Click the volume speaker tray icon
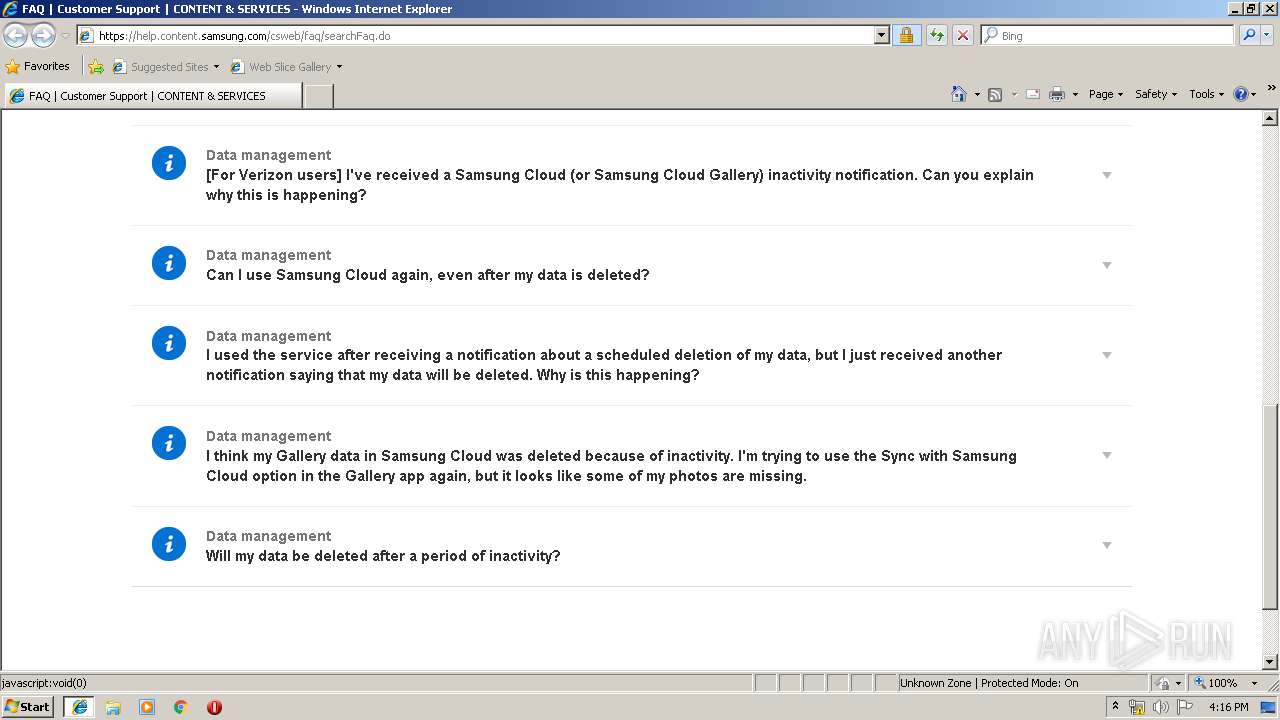Screen dimensions: 1280x720 [x=1160, y=707]
